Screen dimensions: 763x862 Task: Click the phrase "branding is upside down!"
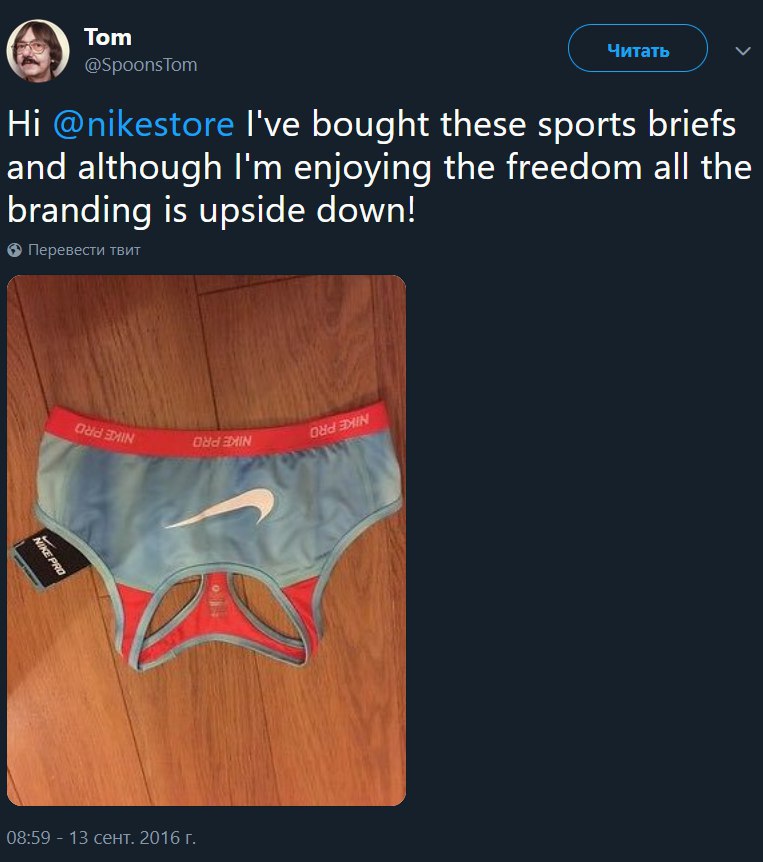[x=211, y=211]
